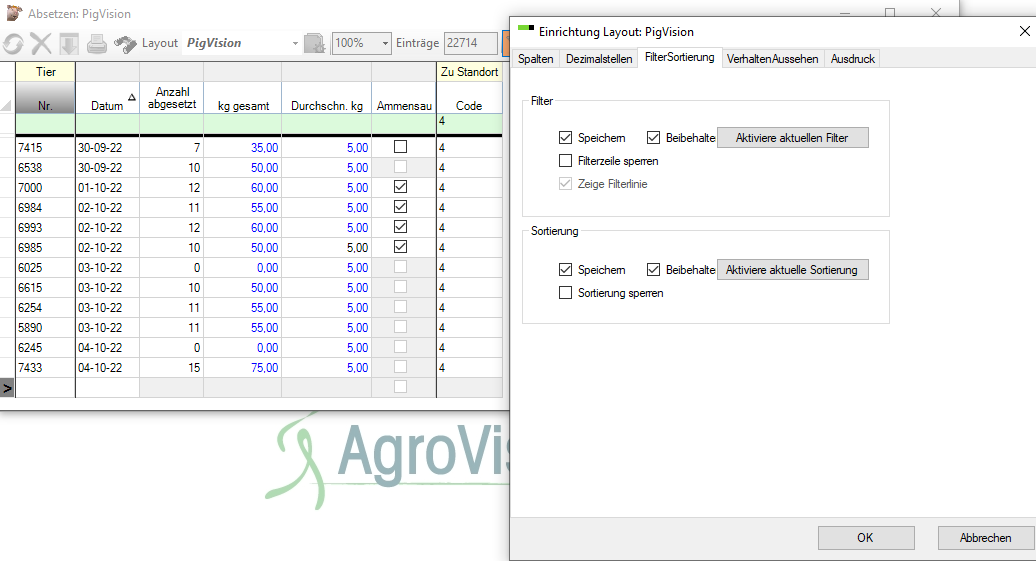Click Aktiviere aktuellen Filter button

(x=792, y=137)
